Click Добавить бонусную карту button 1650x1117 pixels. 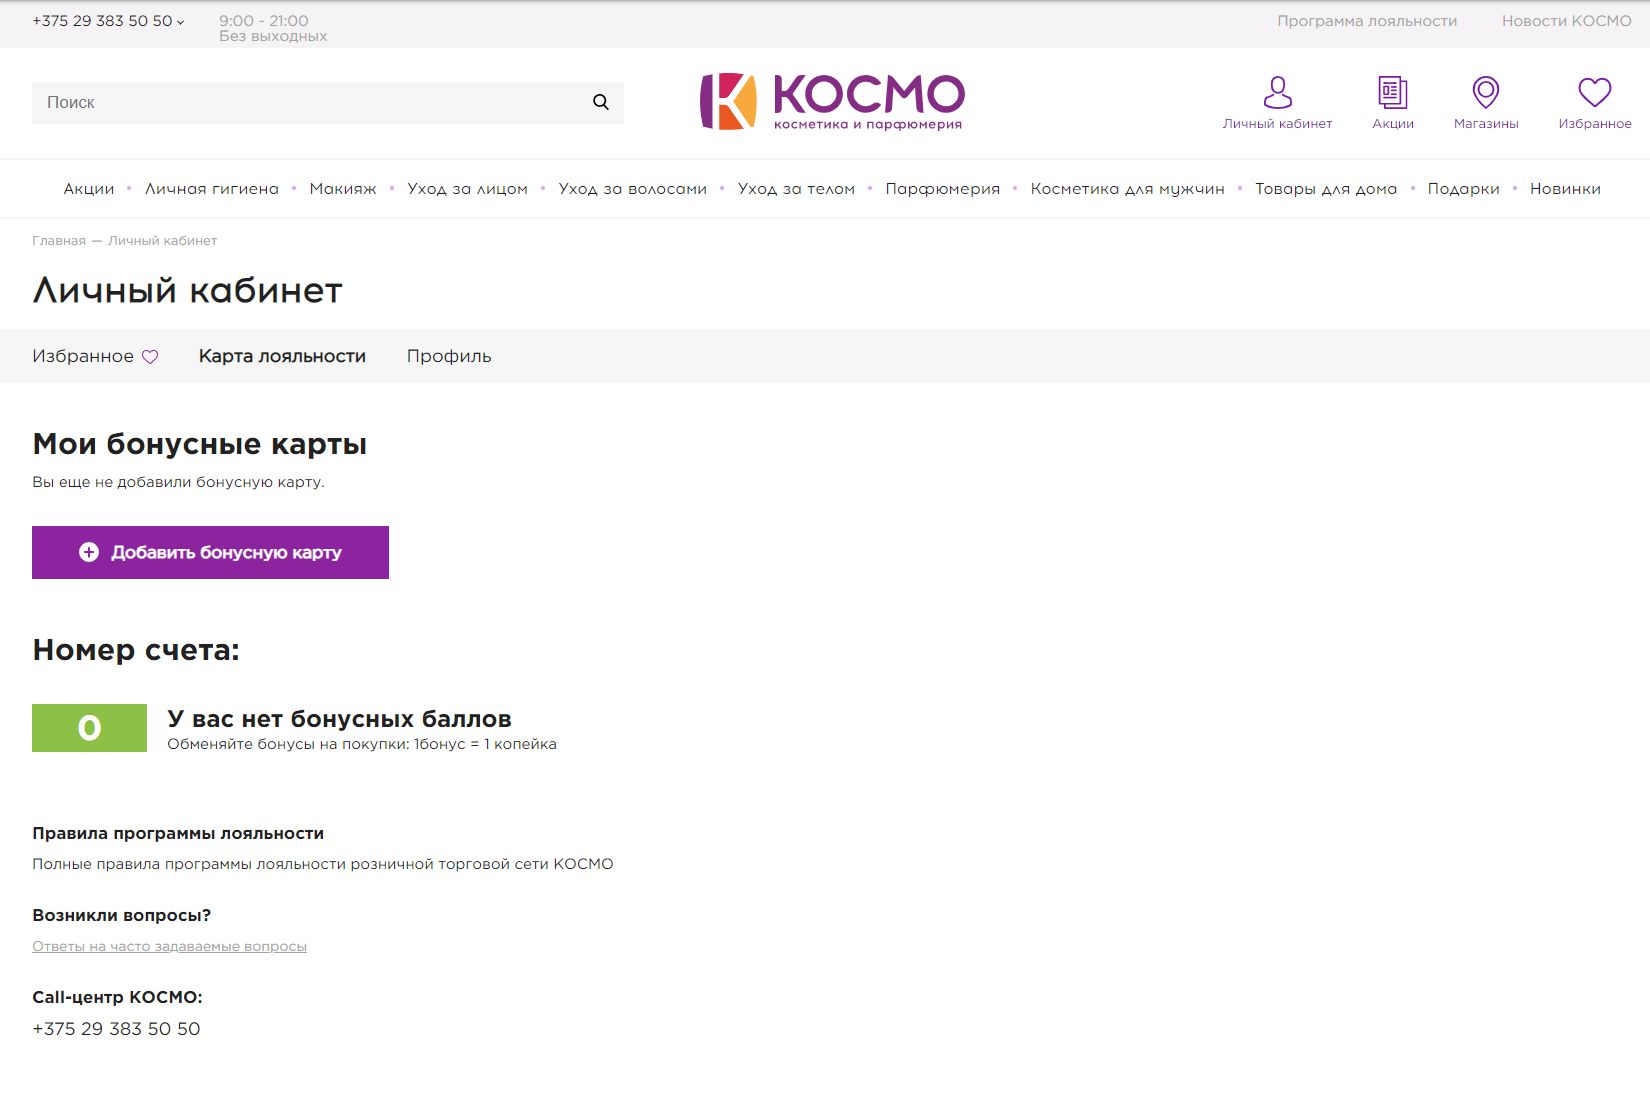[x=210, y=552]
